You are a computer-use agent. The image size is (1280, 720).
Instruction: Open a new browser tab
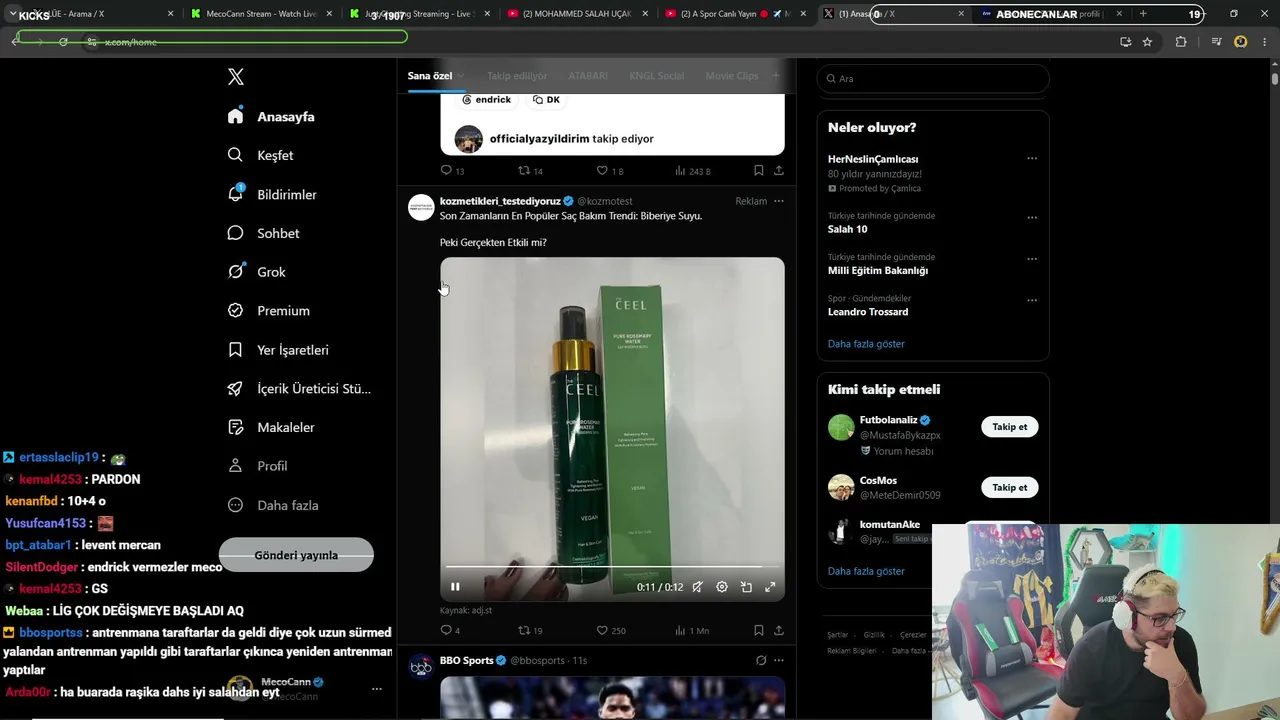[x=1143, y=14]
